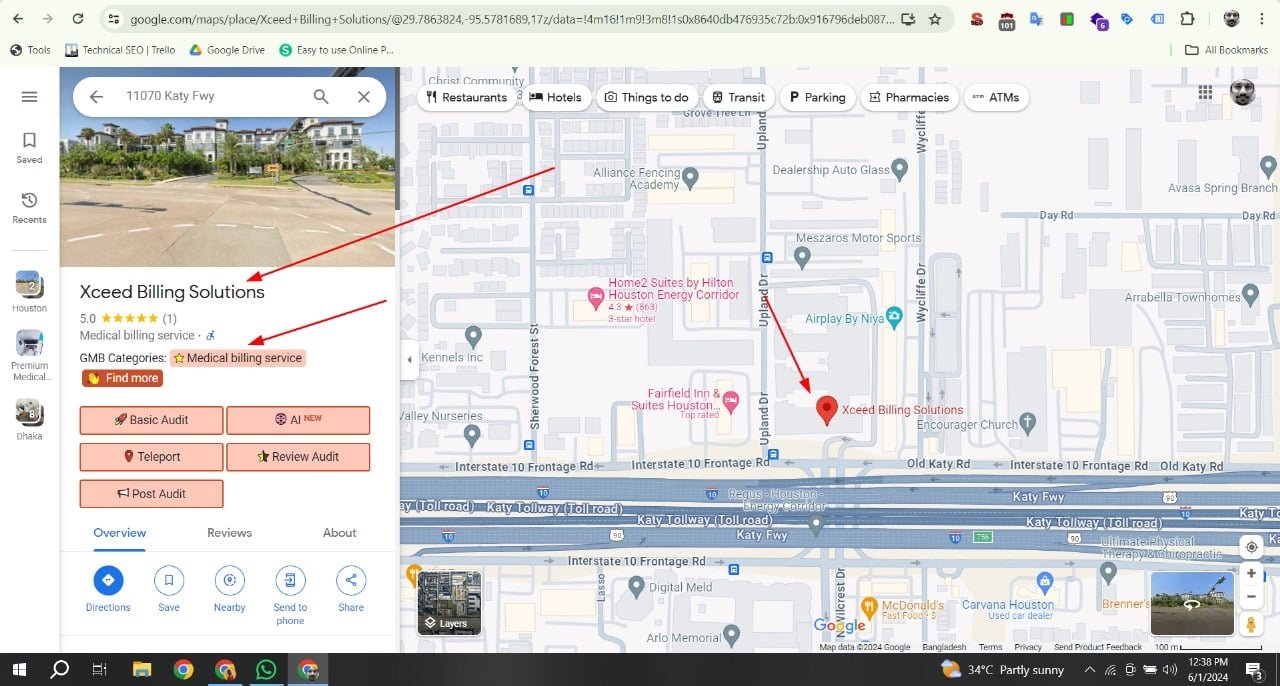The image size is (1280, 686).
Task: Switch to the Reviews tab
Action: [229, 533]
